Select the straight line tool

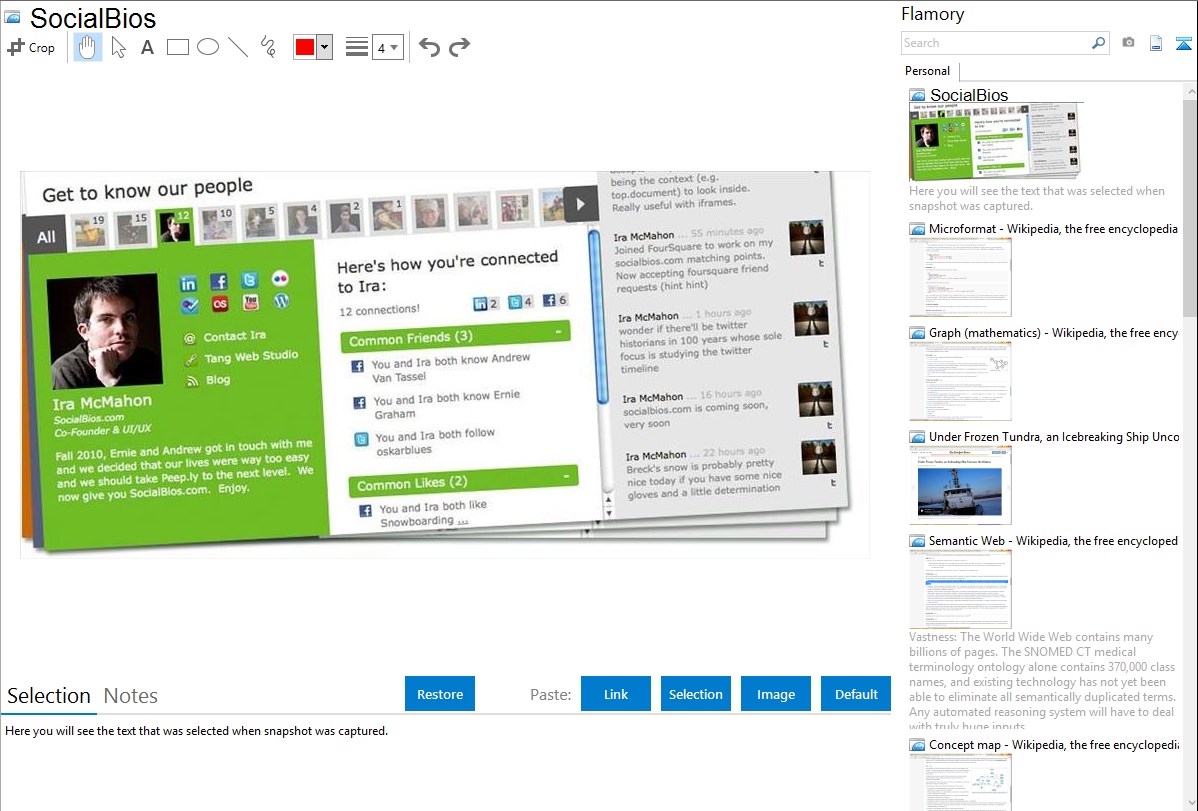click(238, 47)
